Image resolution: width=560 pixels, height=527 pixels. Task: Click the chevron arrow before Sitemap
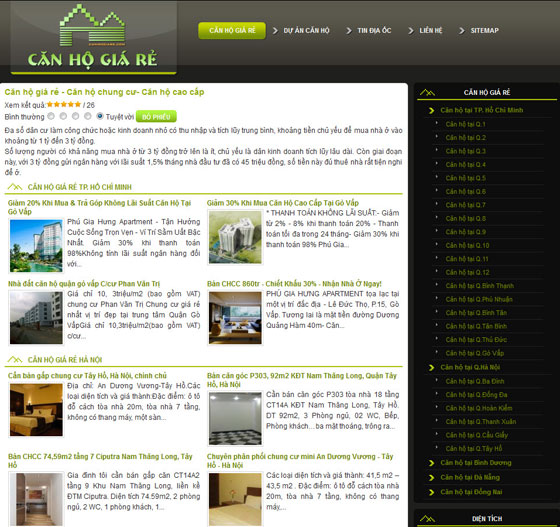[461, 31]
